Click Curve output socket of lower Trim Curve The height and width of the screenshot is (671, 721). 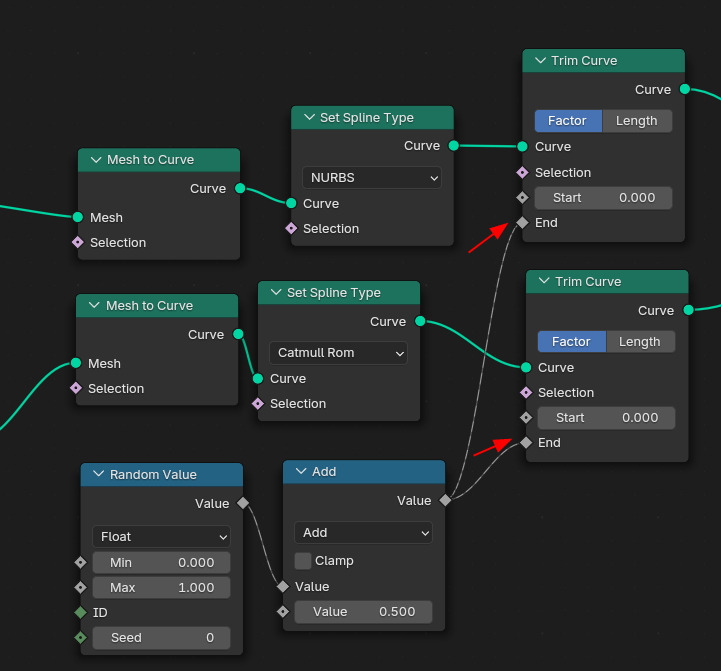688,310
